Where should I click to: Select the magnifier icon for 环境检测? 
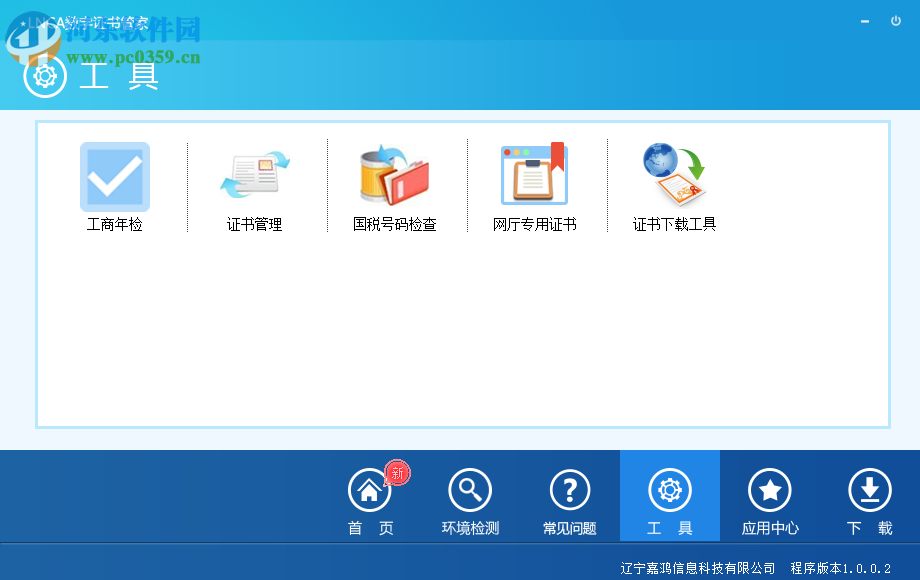[469, 488]
